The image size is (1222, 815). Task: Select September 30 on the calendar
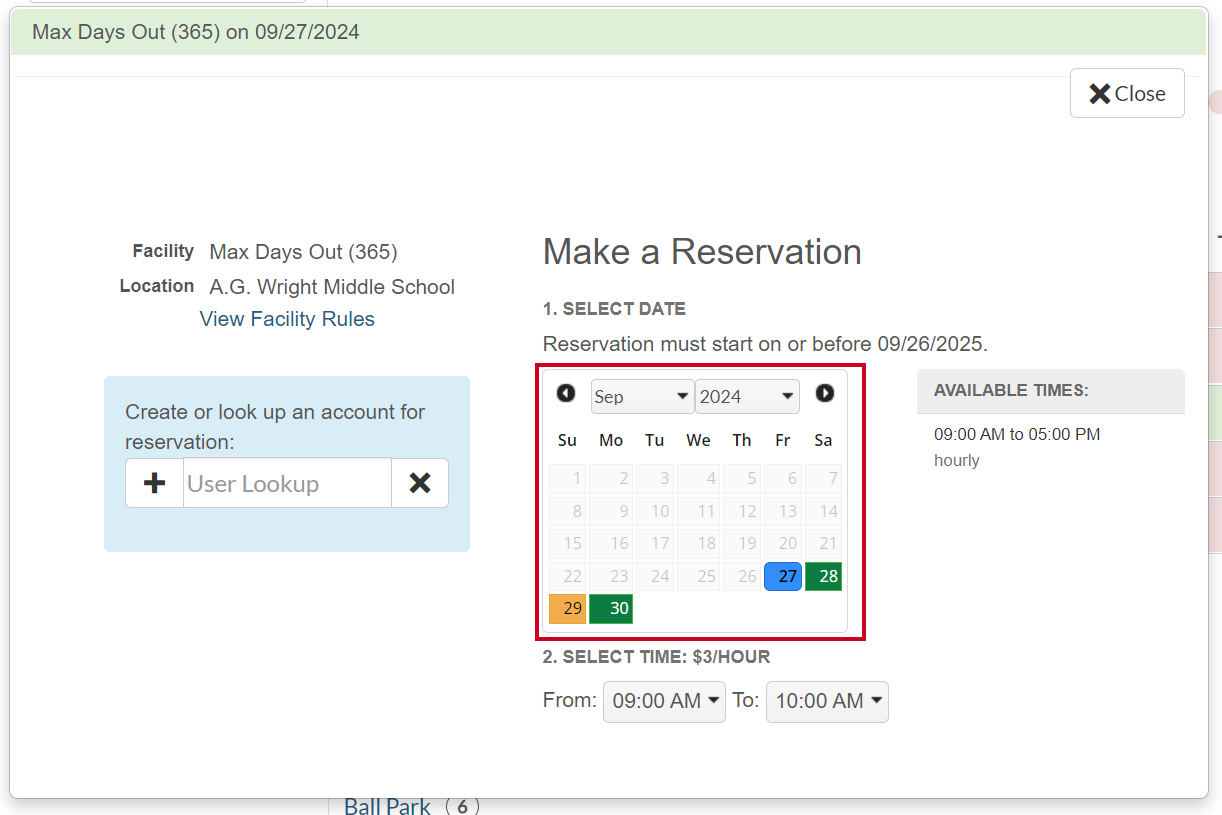pos(611,608)
